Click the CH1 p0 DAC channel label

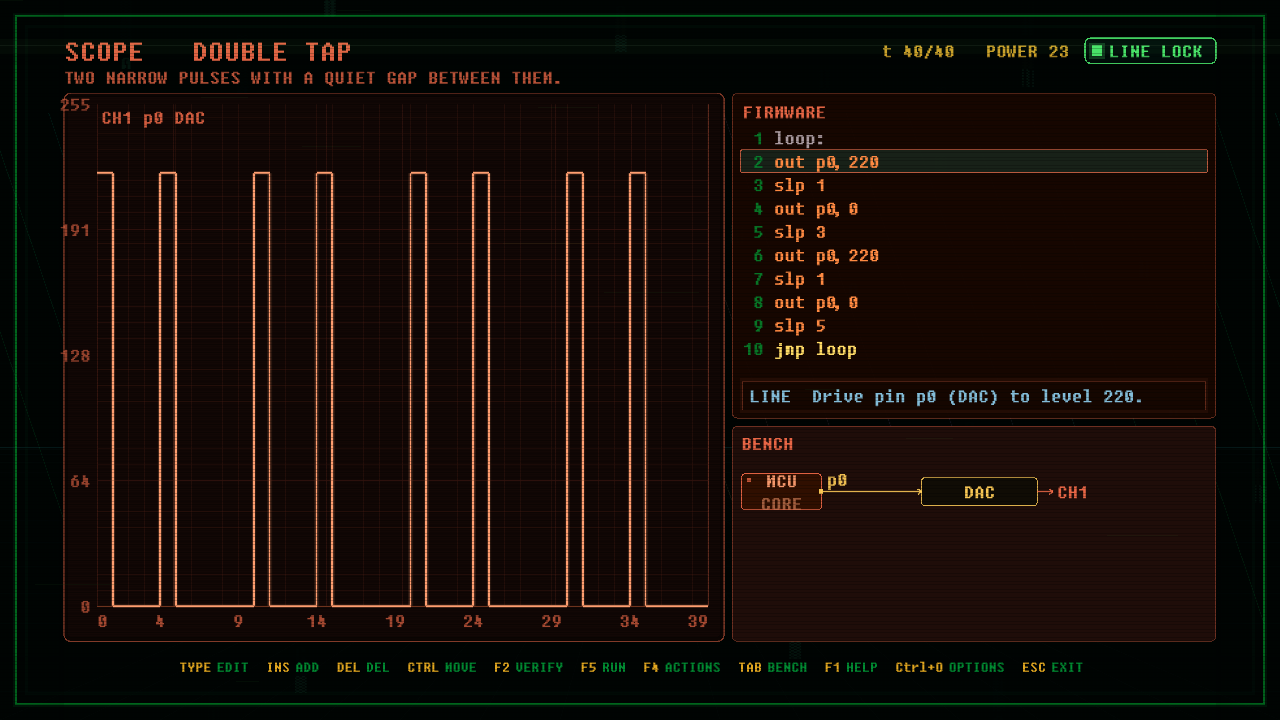(x=153, y=118)
